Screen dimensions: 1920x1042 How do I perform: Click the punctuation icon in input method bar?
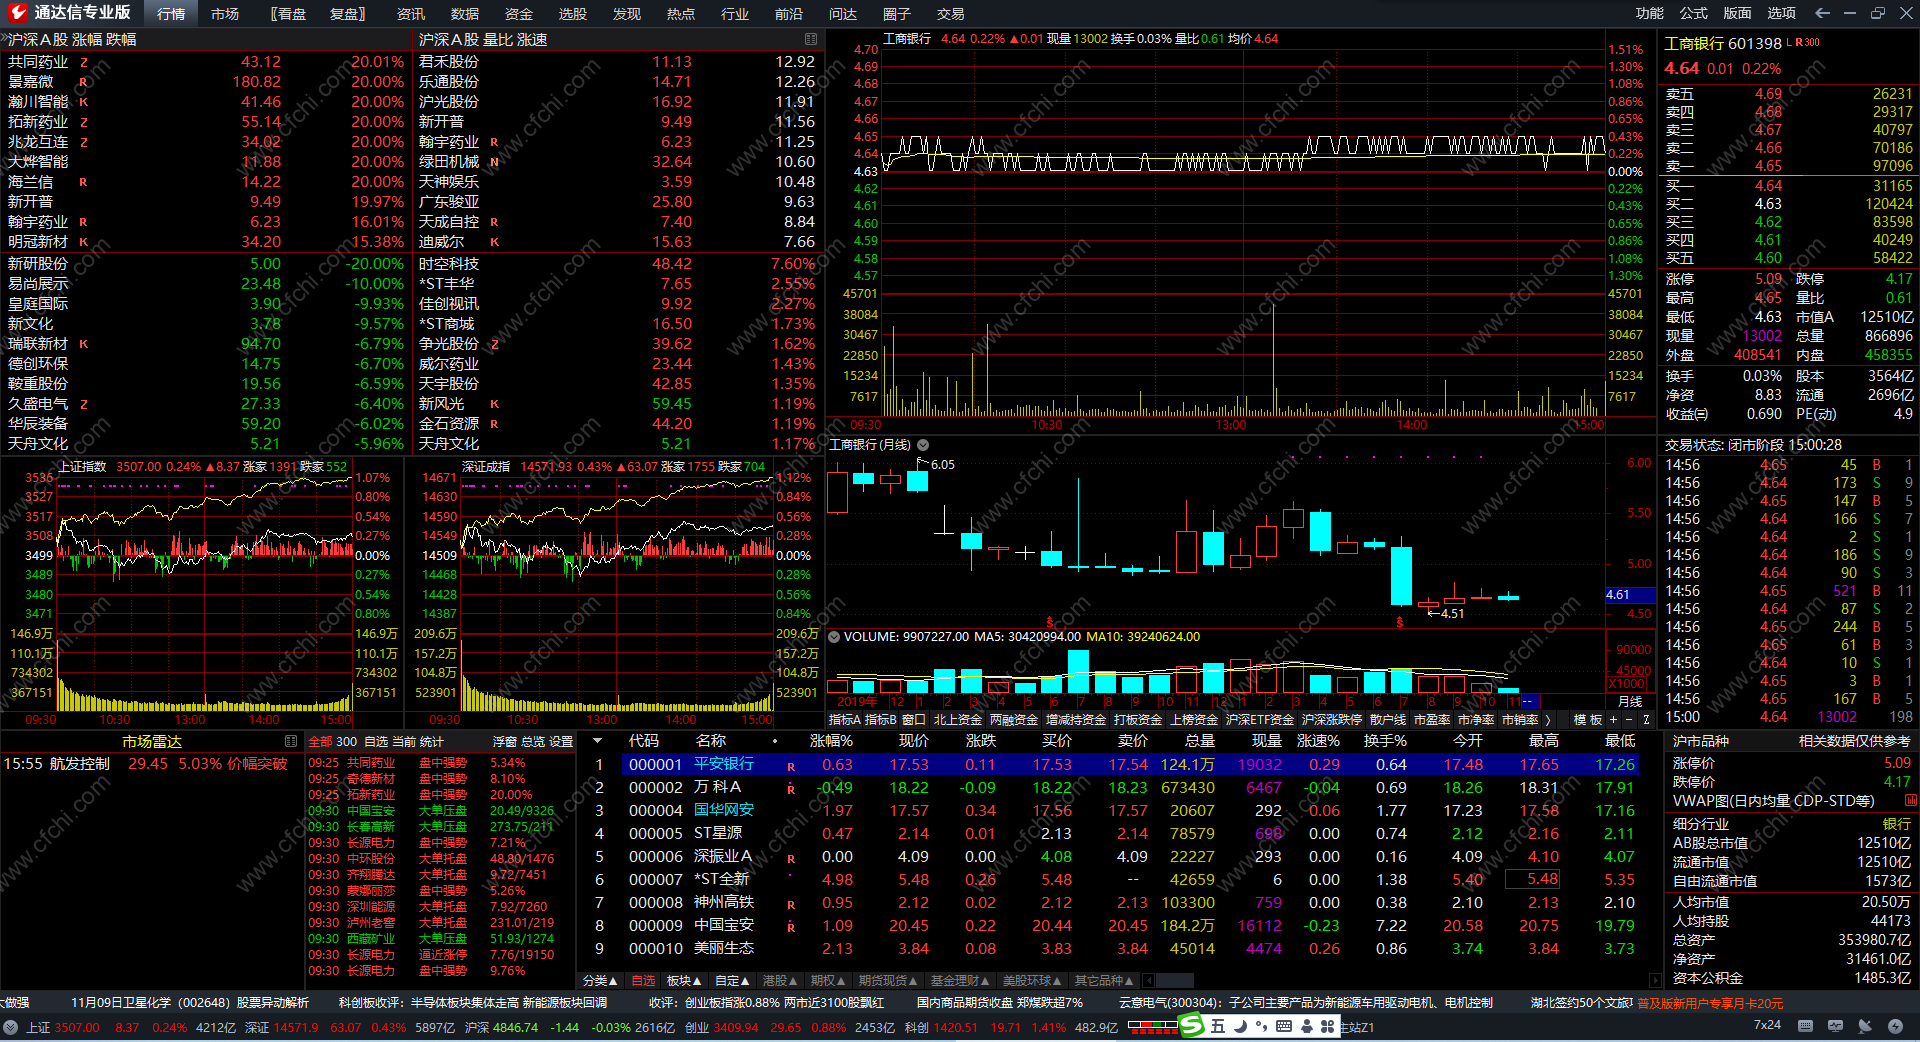[x=1261, y=1026]
